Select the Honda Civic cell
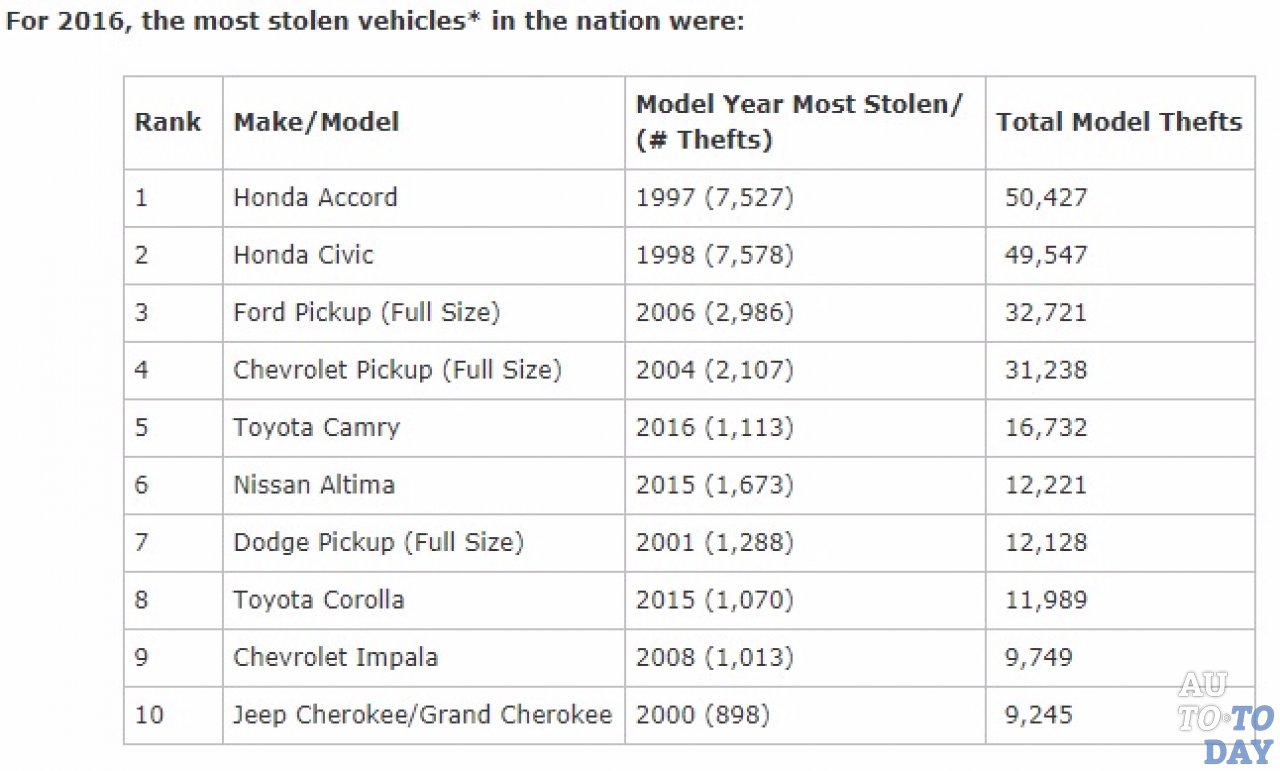The height and width of the screenshot is (771, 1280). [303, 255]
